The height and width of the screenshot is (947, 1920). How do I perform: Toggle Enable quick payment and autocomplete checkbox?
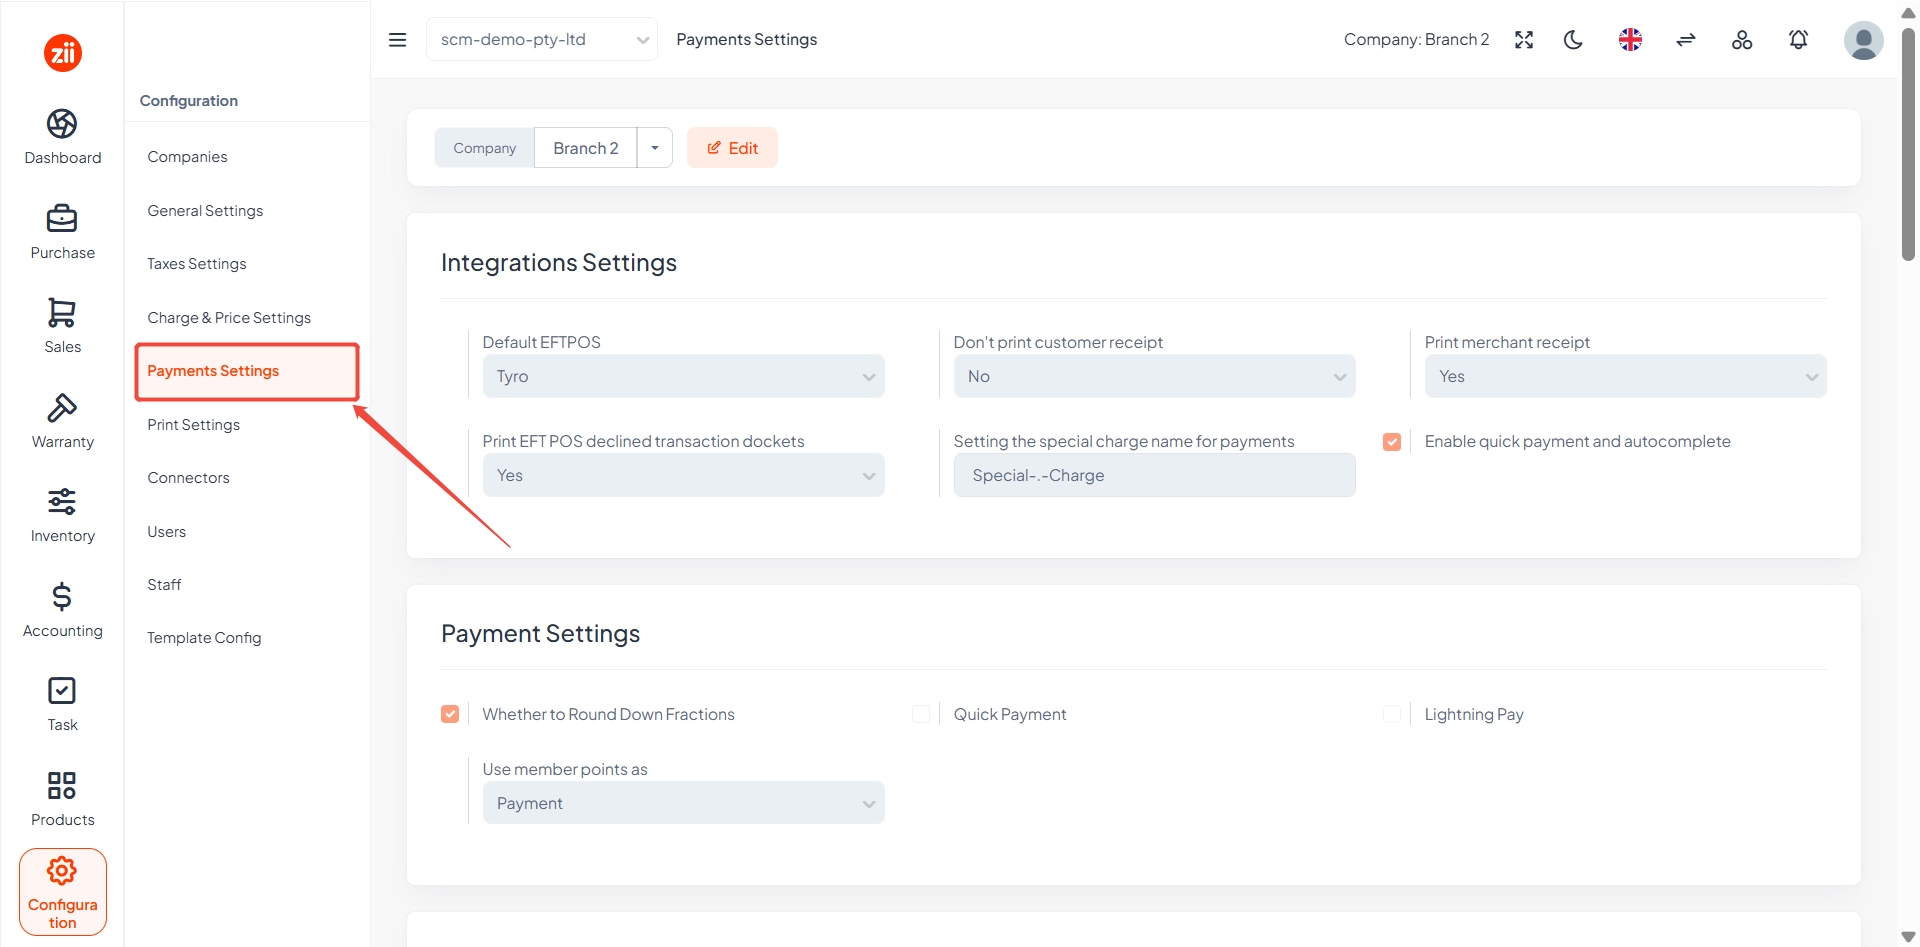click(x=1392, y=442)
